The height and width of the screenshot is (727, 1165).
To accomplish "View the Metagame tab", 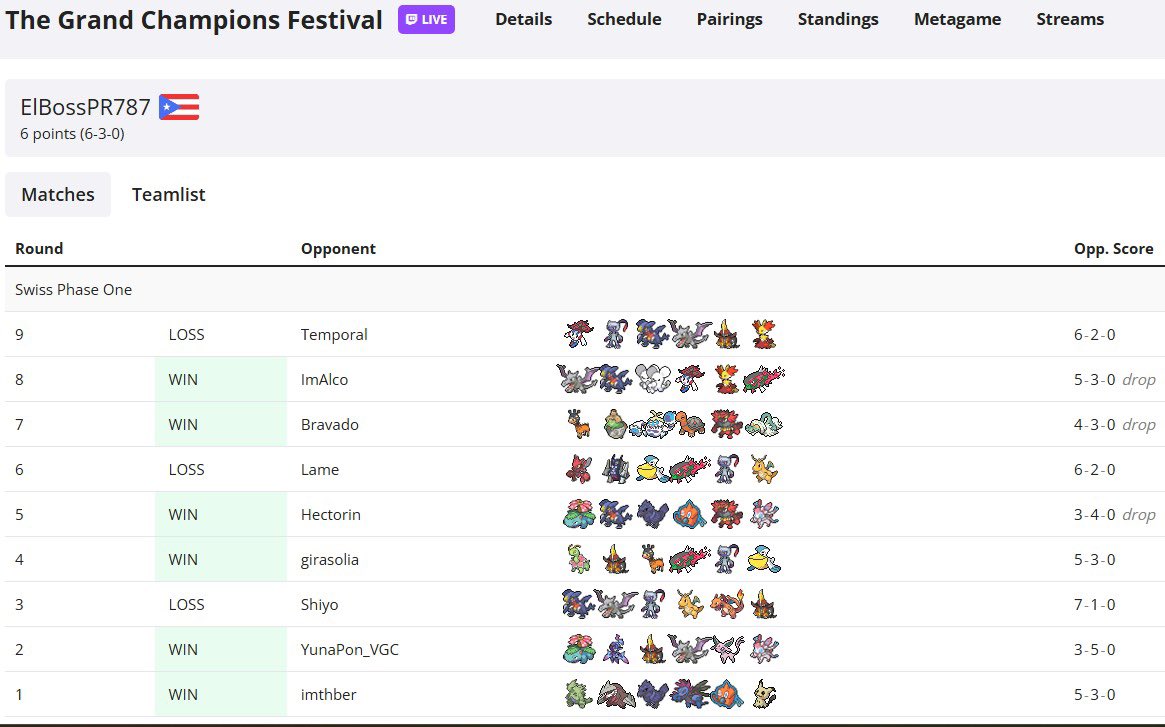I will pos(957,19).
